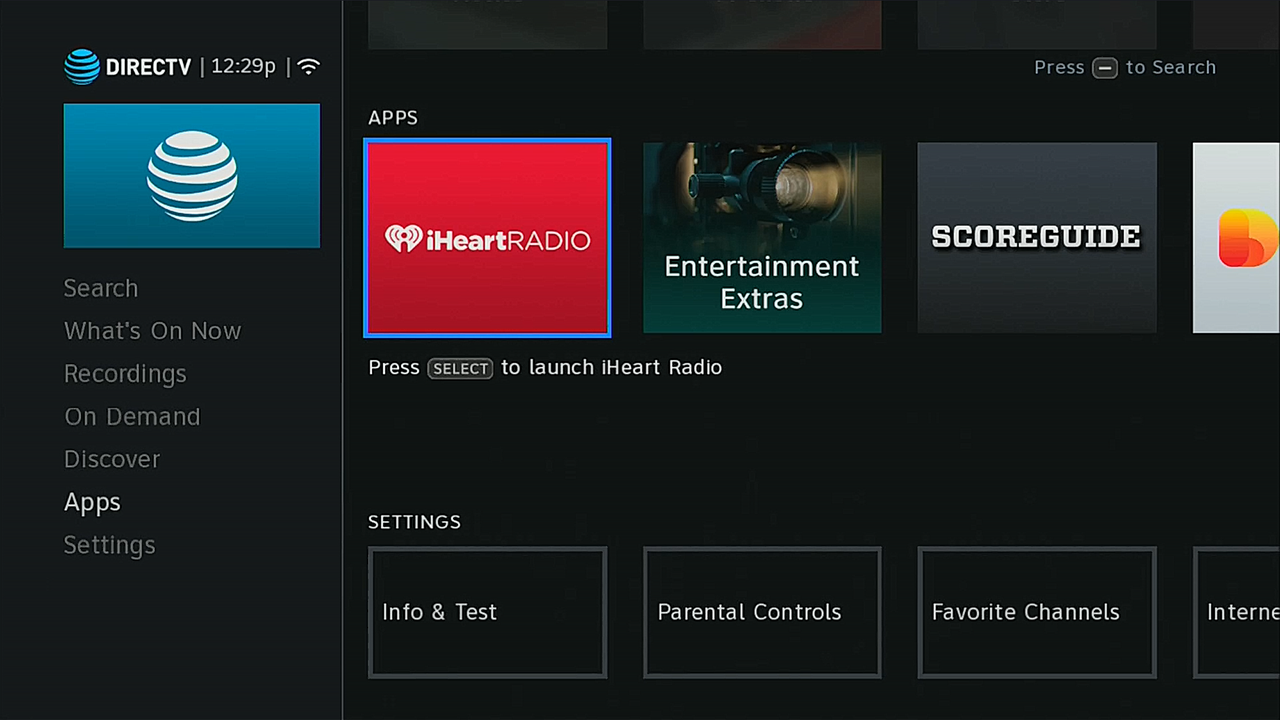Screen dimensions: 1280x720
Task: Open Parental Controls
Action: 762,612
